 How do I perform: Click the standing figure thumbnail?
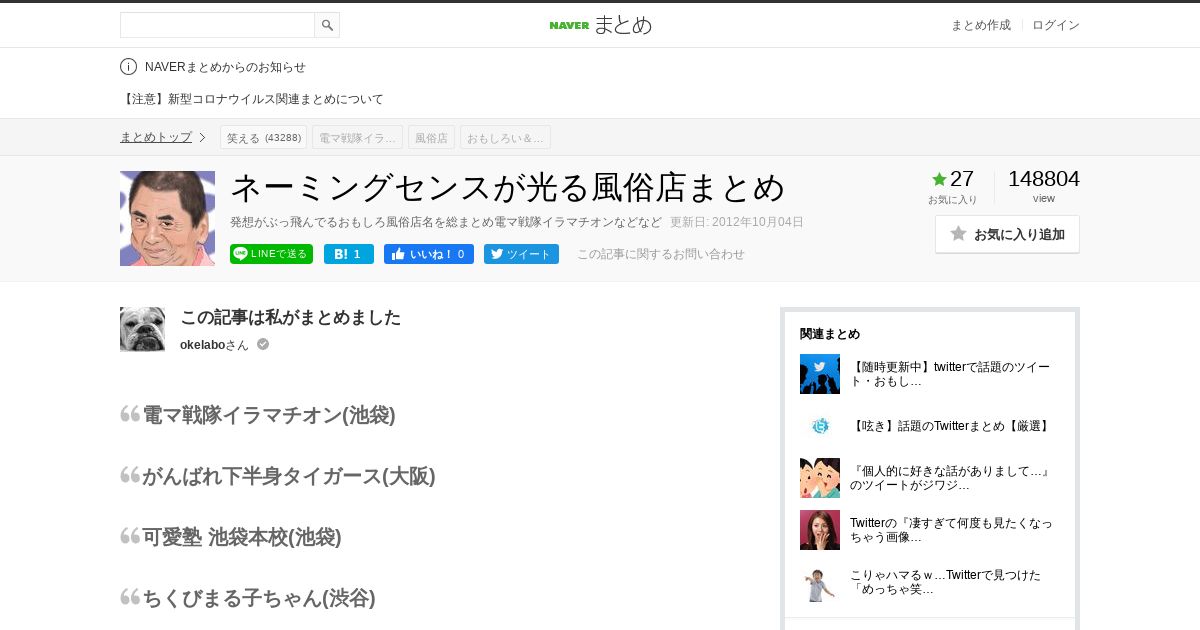[820, 582]
